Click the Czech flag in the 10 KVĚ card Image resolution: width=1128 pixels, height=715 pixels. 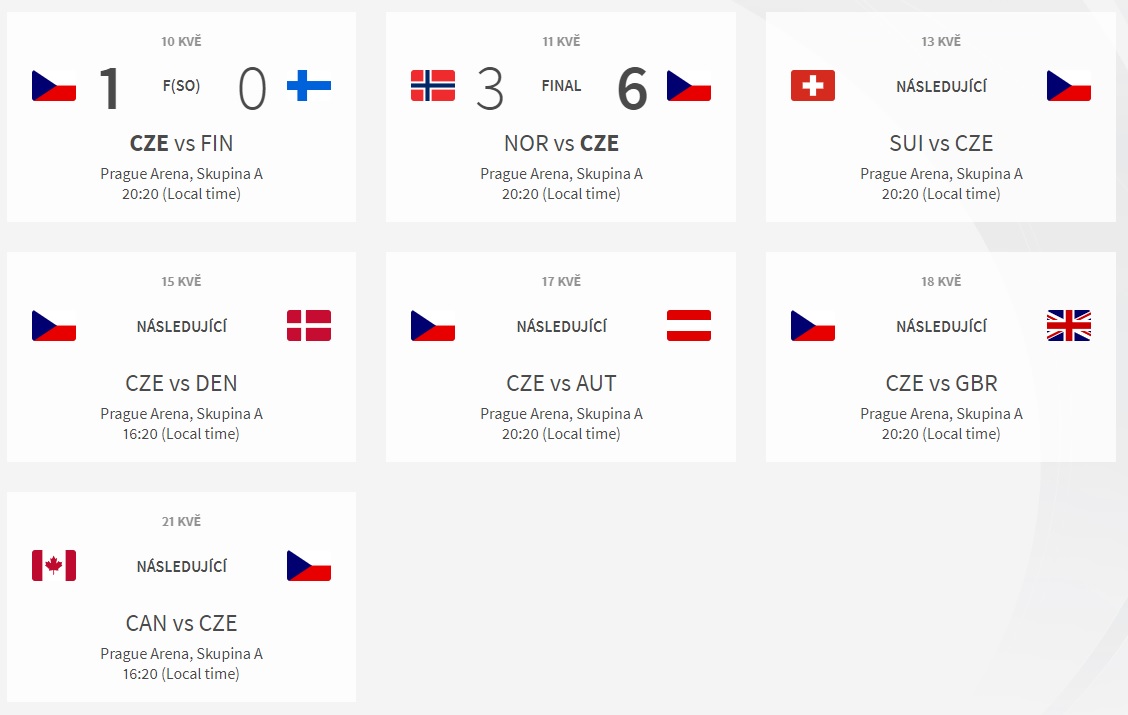[54, 86]
